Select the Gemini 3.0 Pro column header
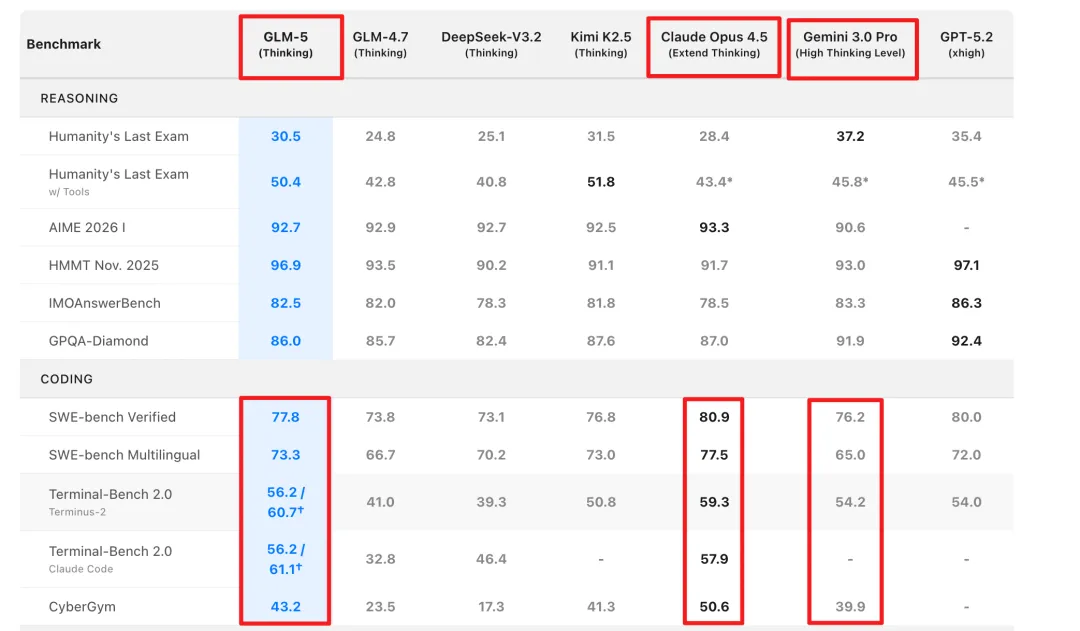 point(850,44)
